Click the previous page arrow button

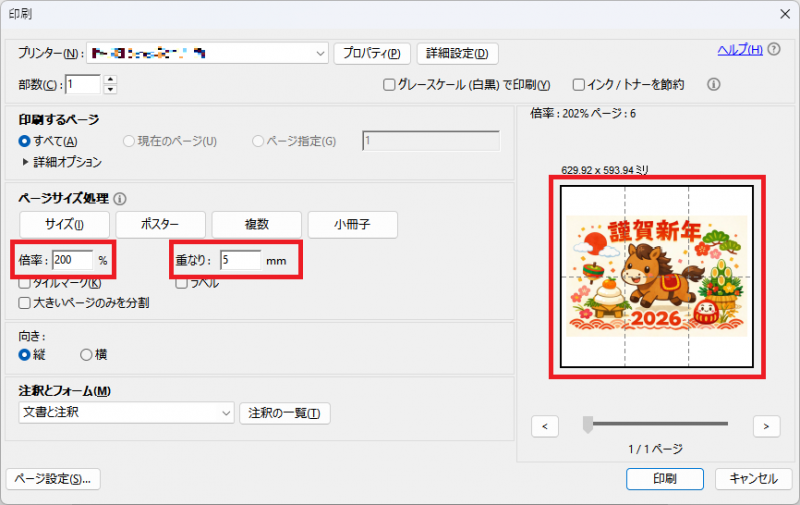click(x=545, y=426)
